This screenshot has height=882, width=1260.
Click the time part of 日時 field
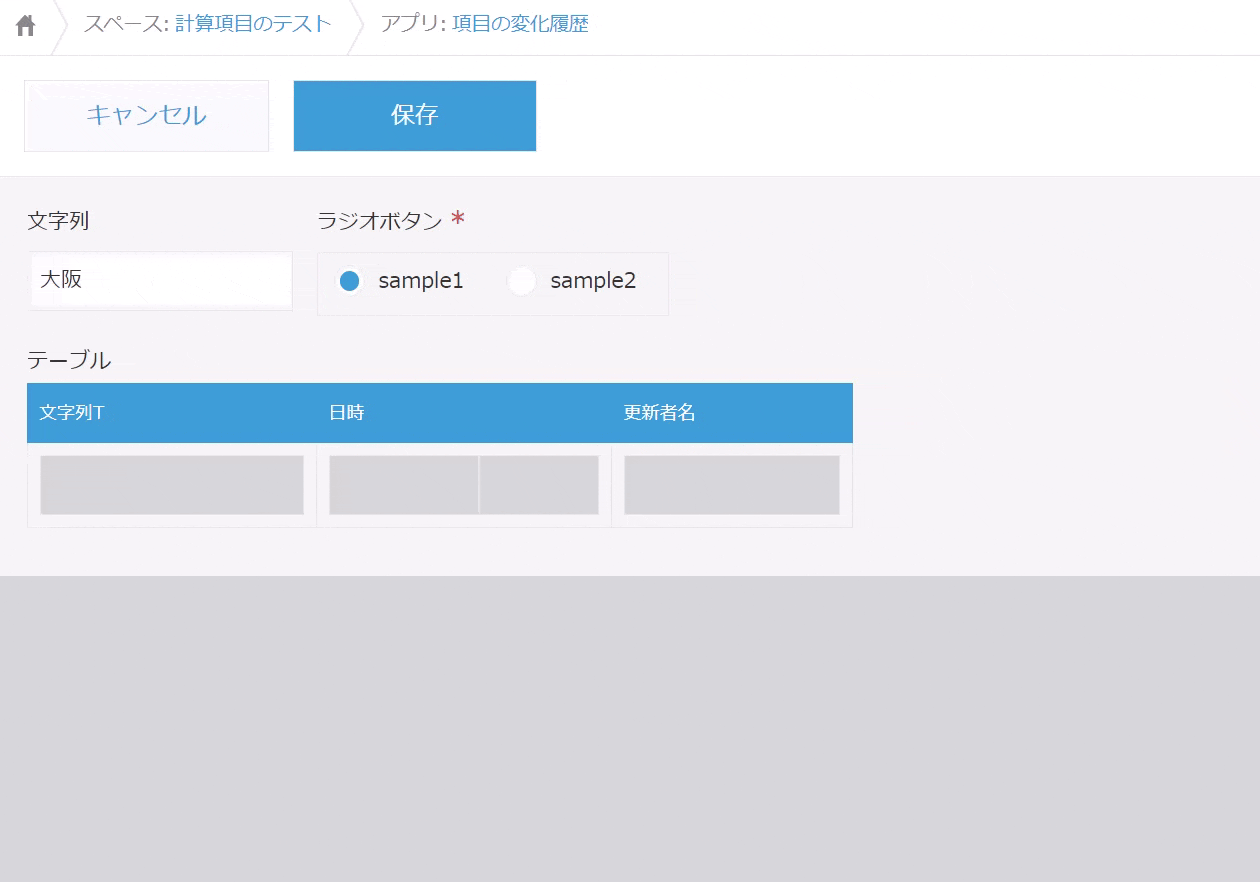tap(539, 485)
